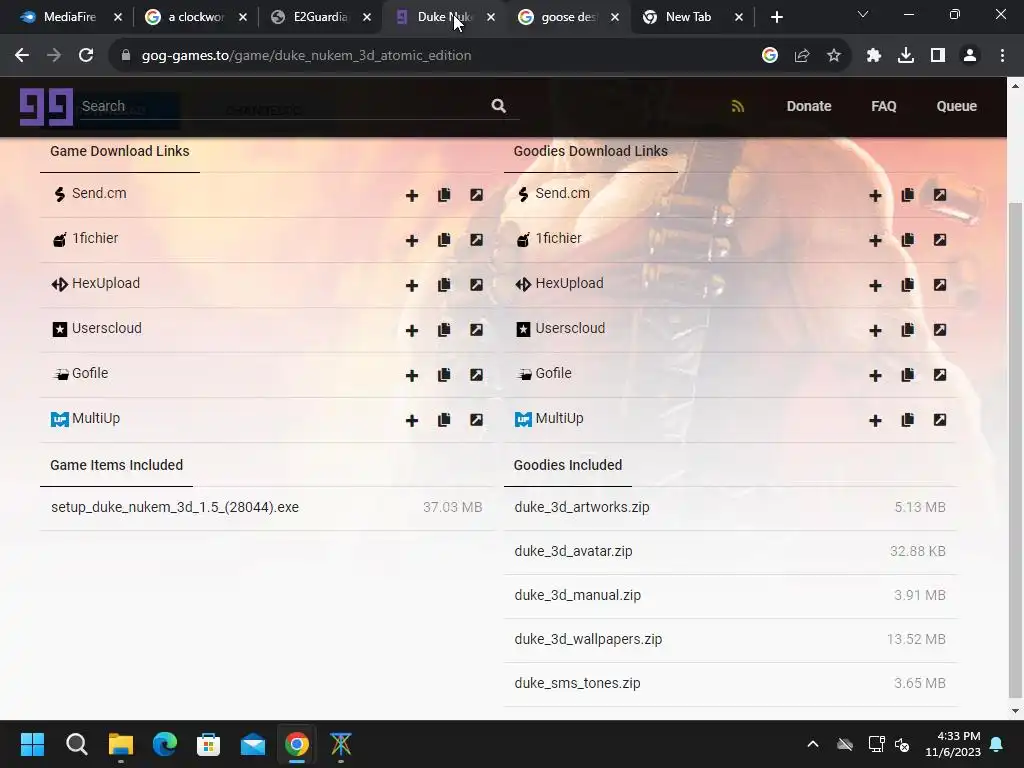Screen dimensions: 1024x768
Task: Copy the MultiUp game download link
Action: pyautogui.click(x=444, y=420)
